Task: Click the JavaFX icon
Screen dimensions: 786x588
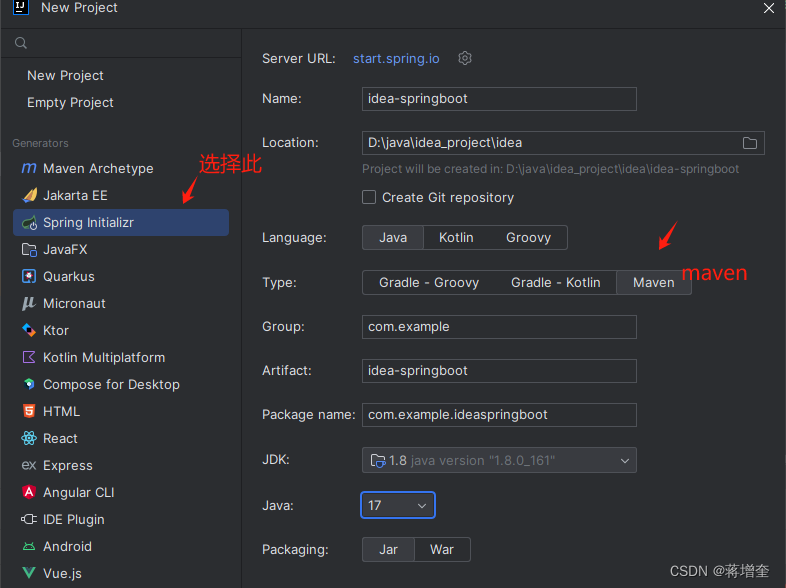Action: pyautogui.click(x=30, y=249)
